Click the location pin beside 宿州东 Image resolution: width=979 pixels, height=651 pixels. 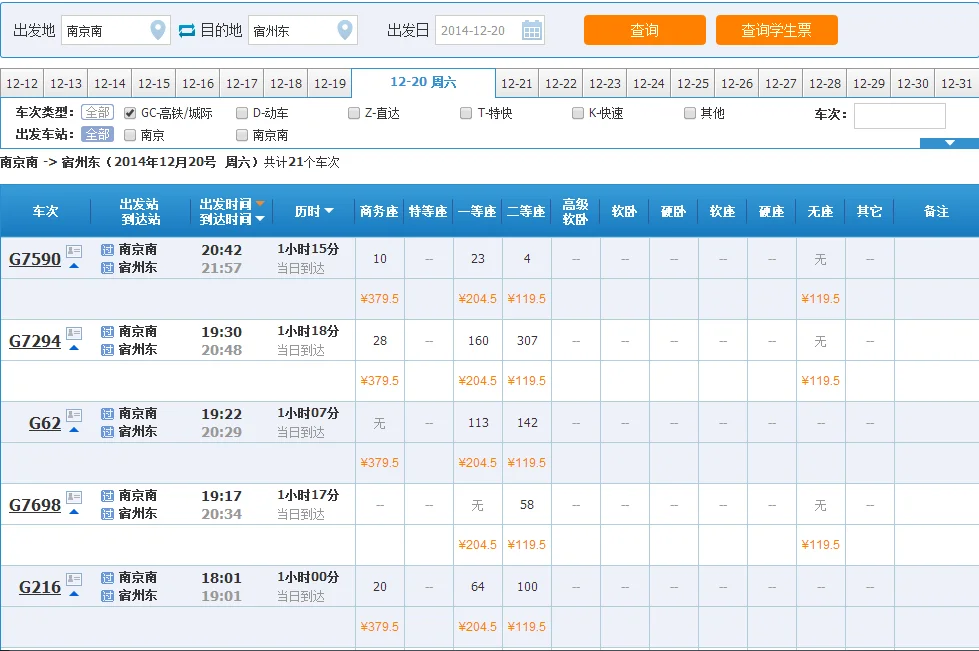[343, 29]
